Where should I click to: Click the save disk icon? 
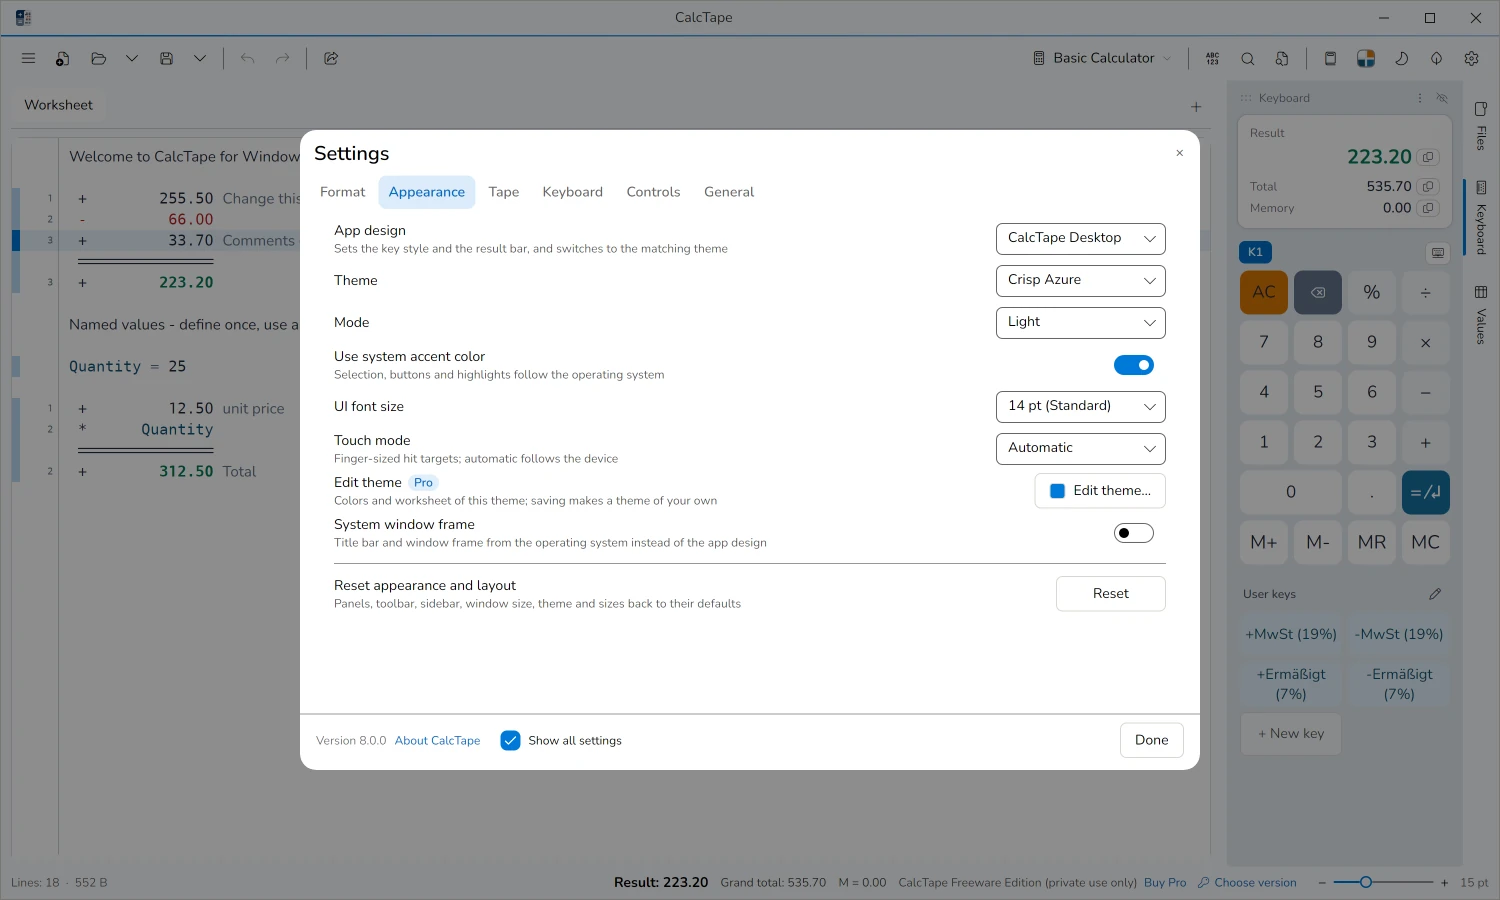tap(167, 58)
